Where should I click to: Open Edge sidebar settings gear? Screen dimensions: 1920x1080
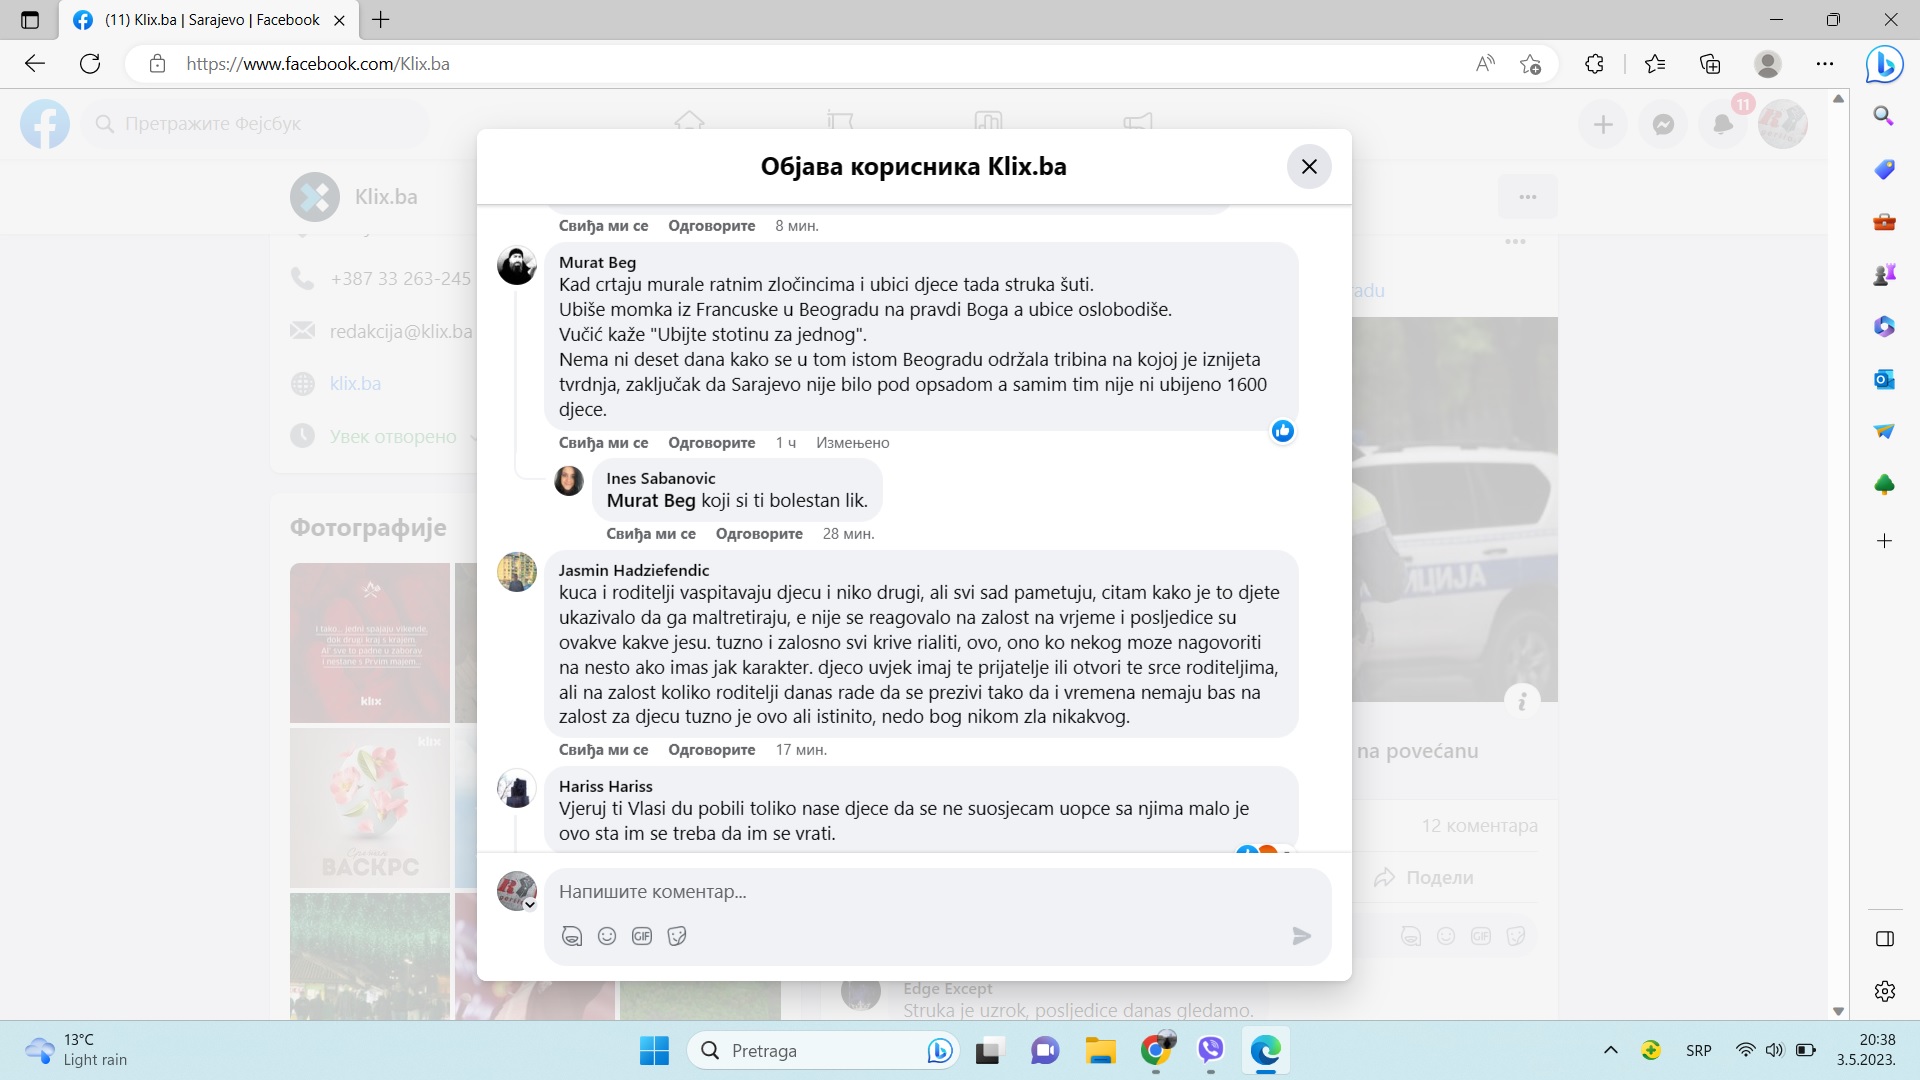pos(1884,991)
